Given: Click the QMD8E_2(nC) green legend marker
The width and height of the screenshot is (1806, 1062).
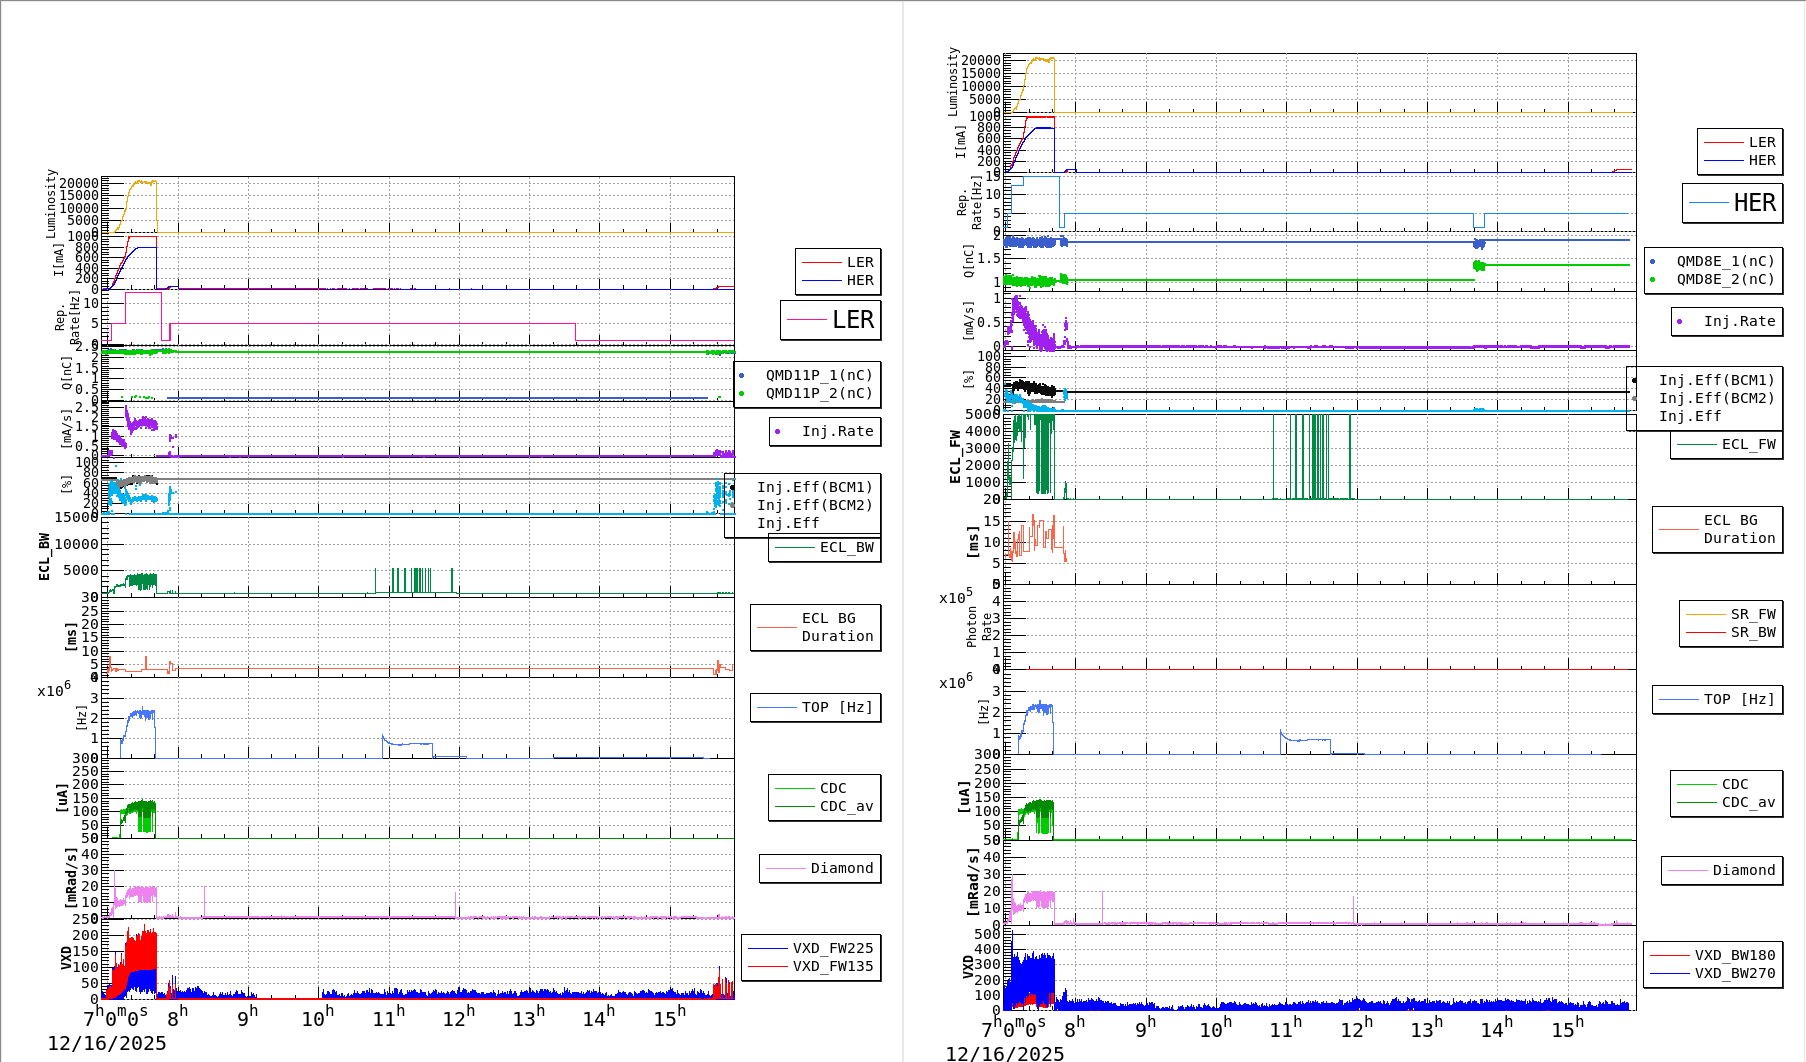Looking at the screenshot, I should click(x=1653, y=280).
